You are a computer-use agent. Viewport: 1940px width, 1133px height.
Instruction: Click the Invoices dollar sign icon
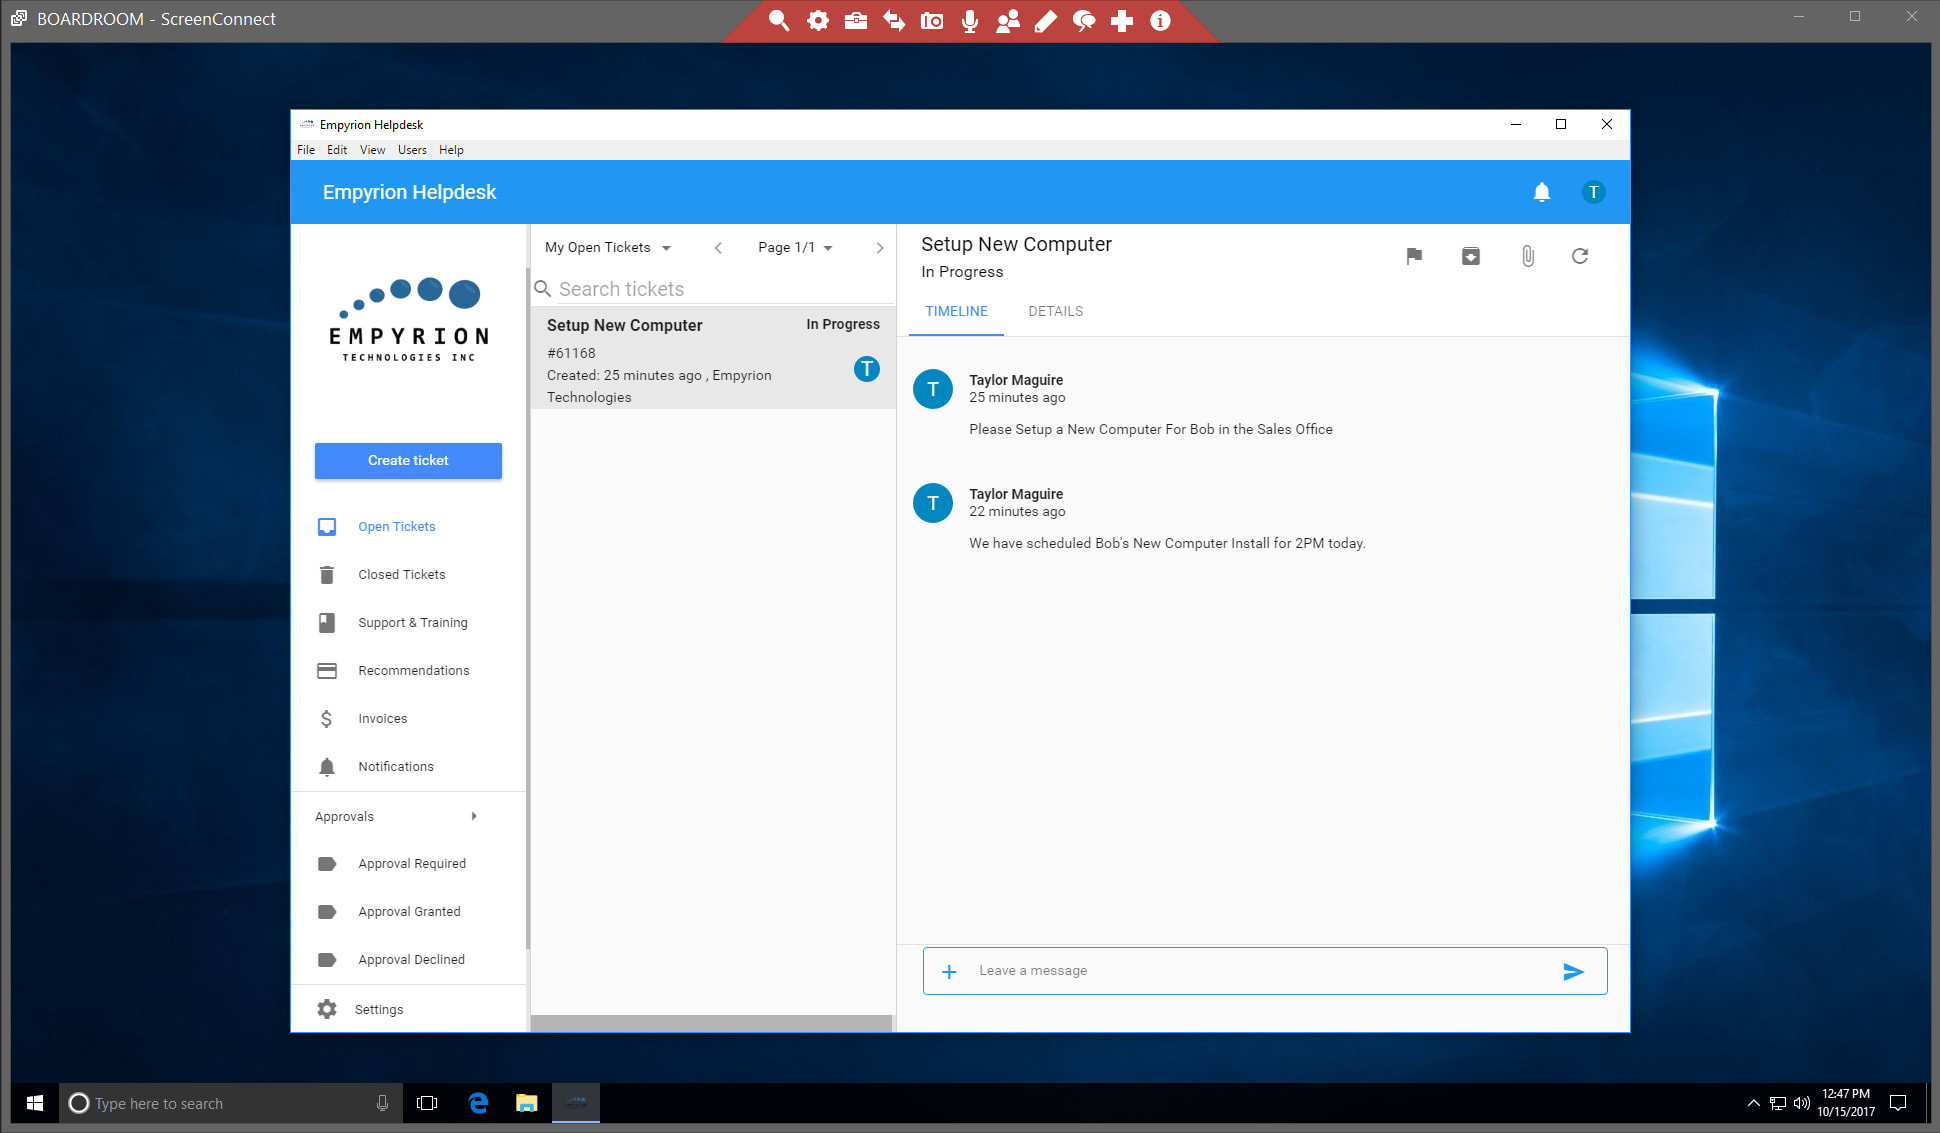pos(327,718)
